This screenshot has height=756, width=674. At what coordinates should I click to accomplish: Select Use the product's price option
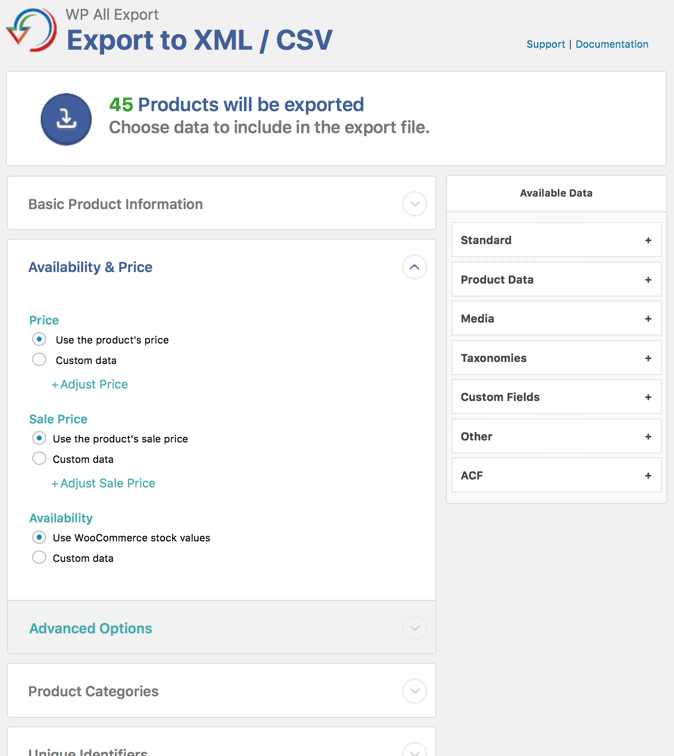click(x=40, y=340)
